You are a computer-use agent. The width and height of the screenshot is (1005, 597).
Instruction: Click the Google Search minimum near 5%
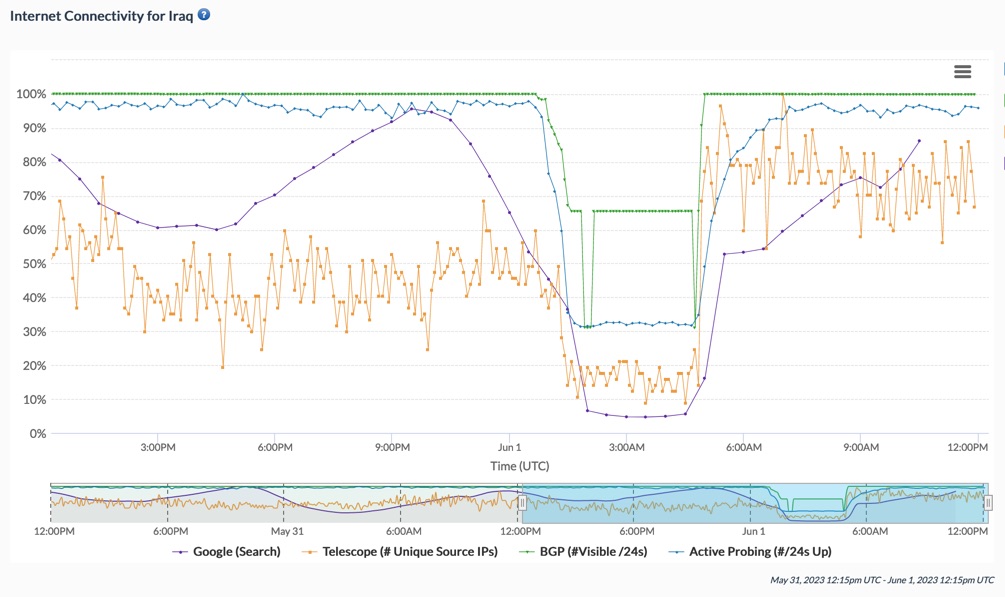[x=645, y=417]
